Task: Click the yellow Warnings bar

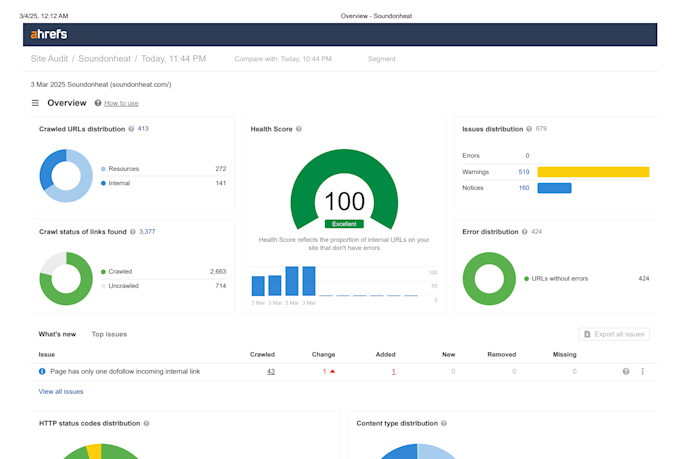Action: 593,172
